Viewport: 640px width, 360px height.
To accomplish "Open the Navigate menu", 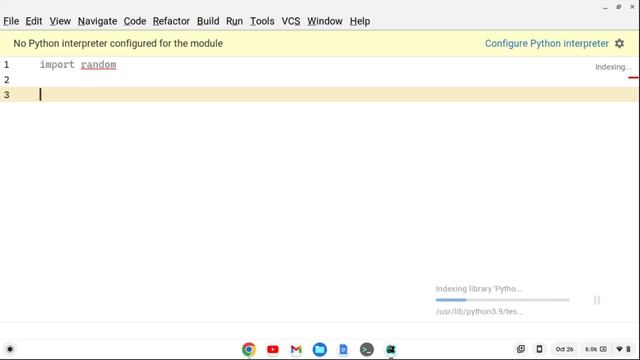I will [98, 21].
